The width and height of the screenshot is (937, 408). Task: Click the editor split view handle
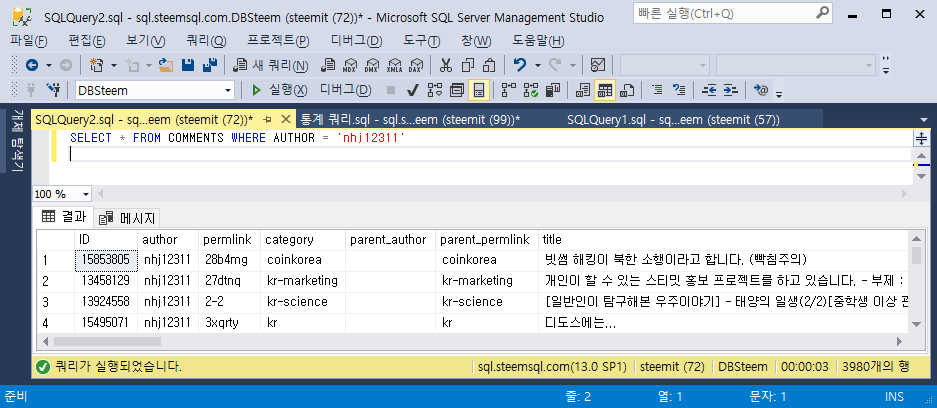pyautogui.click(x=921, y=139)
